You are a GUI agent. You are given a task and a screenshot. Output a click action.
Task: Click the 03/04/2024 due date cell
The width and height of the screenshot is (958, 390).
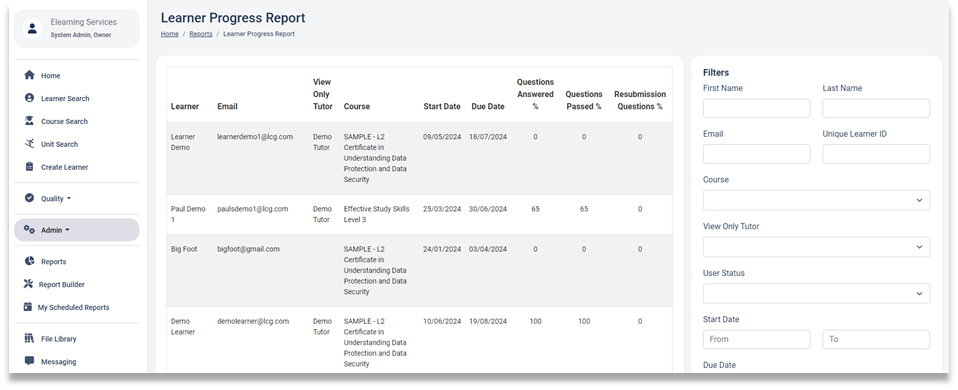coord(488,249)
